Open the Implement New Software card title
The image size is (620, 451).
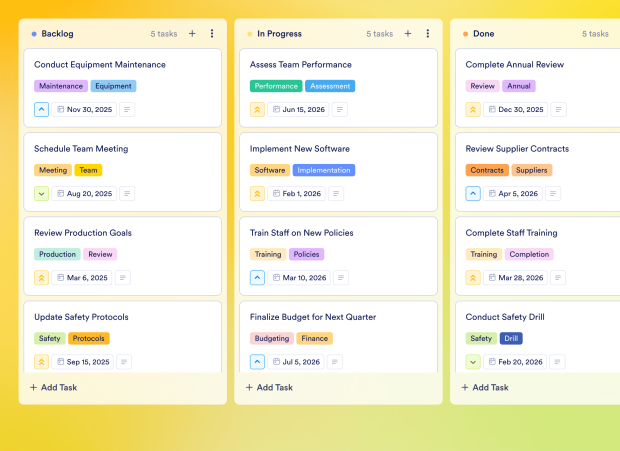click(x=300, y=149)
